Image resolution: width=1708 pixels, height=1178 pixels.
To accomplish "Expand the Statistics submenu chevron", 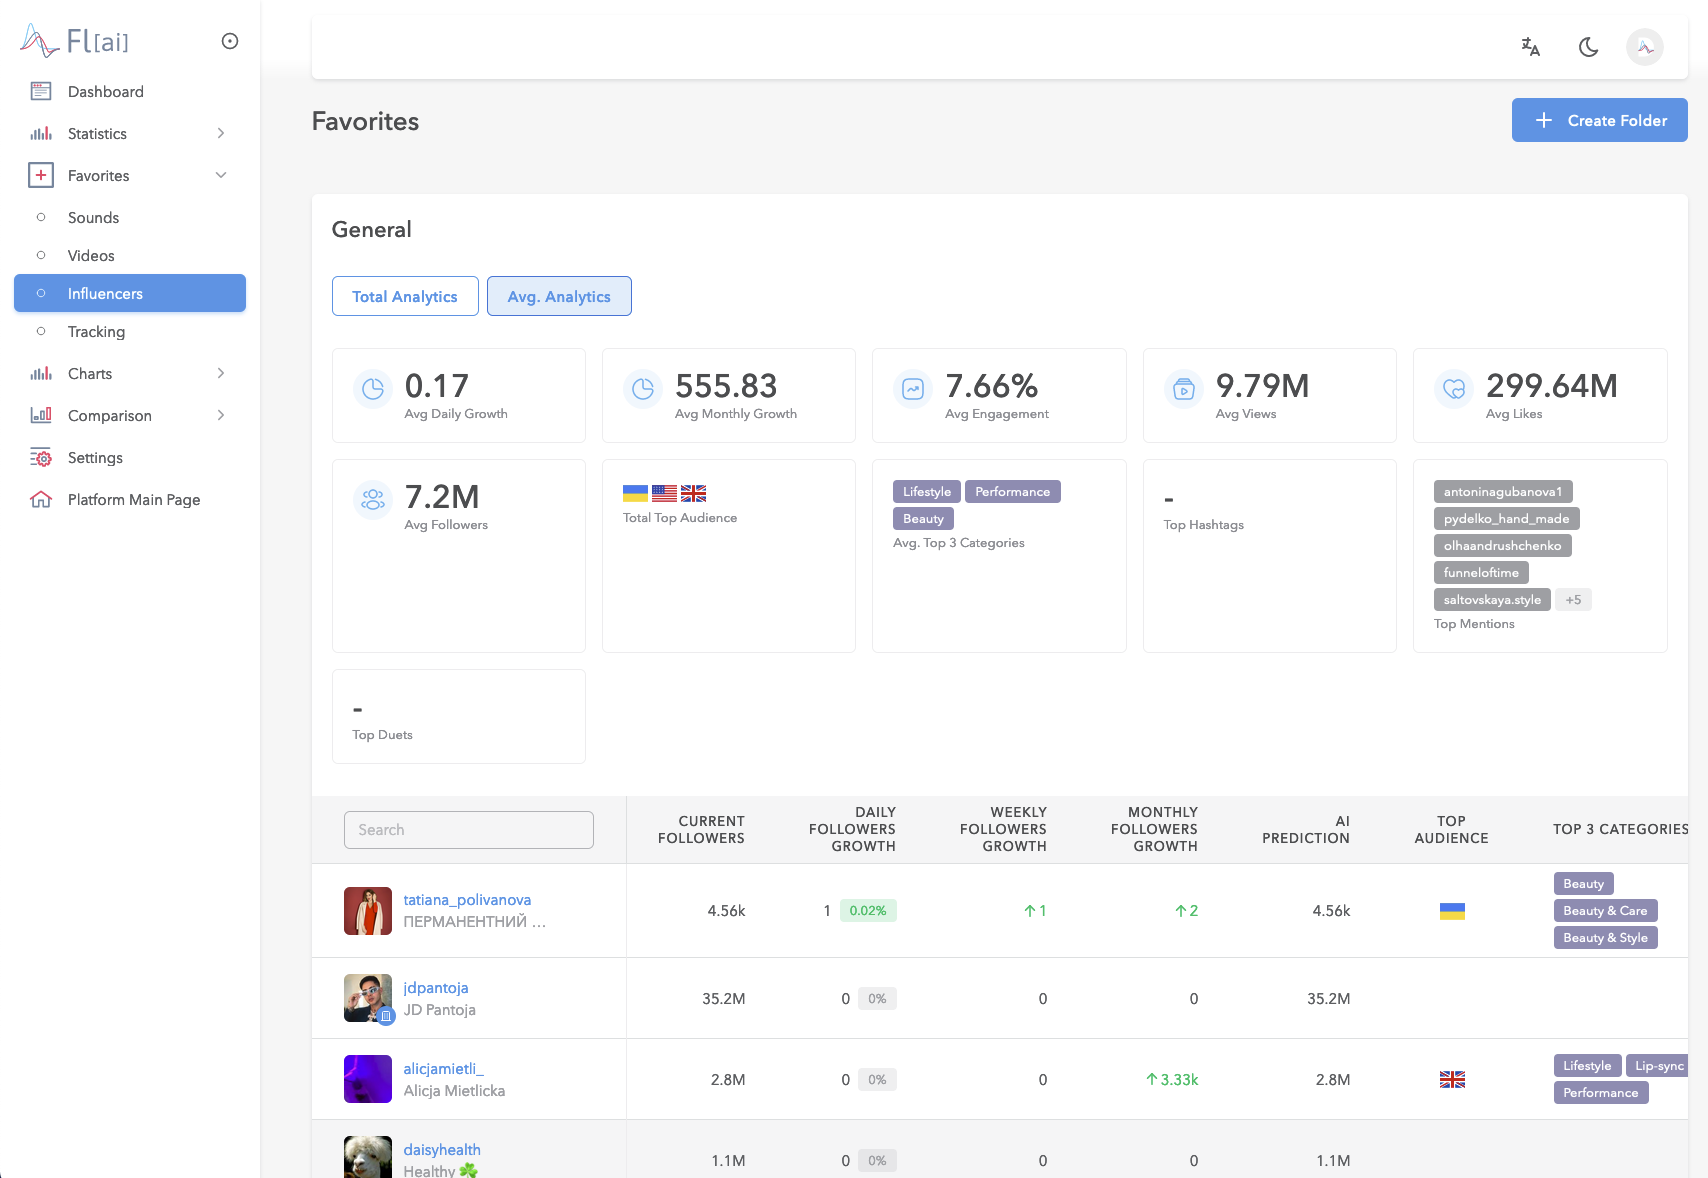I will 221,134.
